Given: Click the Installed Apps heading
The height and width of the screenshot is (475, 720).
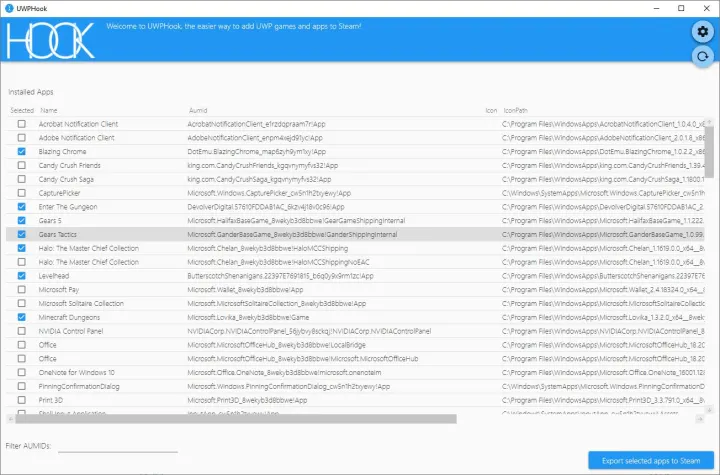Looking at the screenshot, I should [x=31, y=92].
